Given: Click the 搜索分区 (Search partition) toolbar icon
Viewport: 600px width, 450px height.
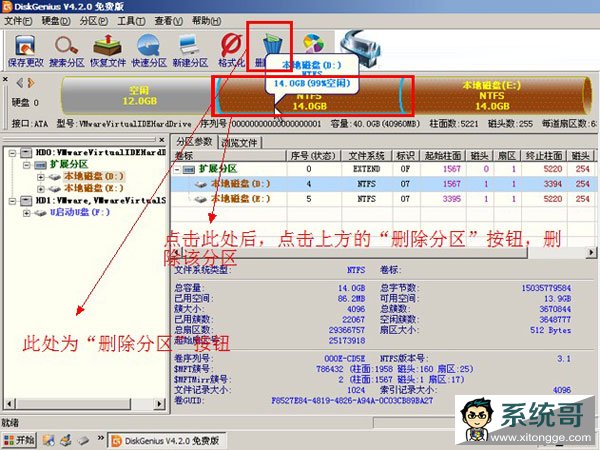Looking at the screenshot, I should click(x=67, y=51).
